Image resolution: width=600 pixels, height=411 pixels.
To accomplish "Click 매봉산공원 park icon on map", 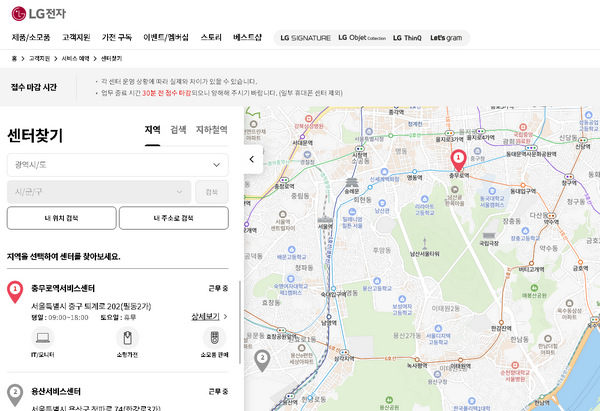I will click(534, 288).
